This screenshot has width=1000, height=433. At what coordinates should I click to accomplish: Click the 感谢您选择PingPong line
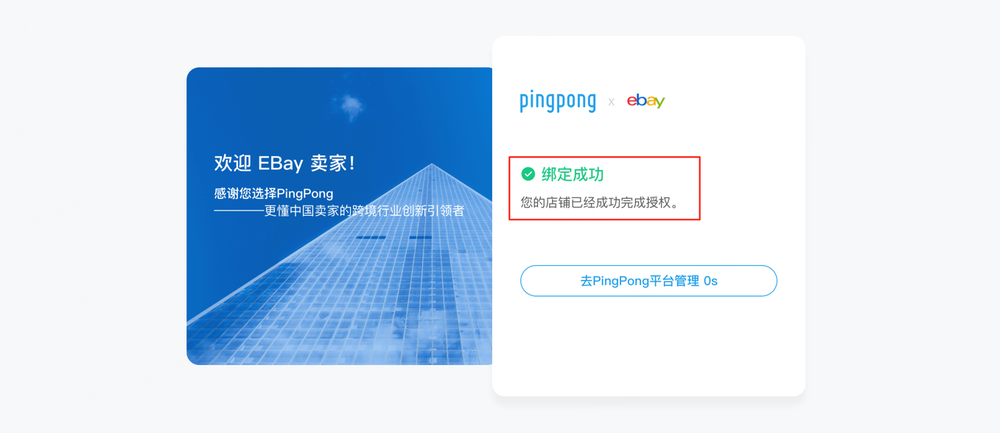coord(274,194)
